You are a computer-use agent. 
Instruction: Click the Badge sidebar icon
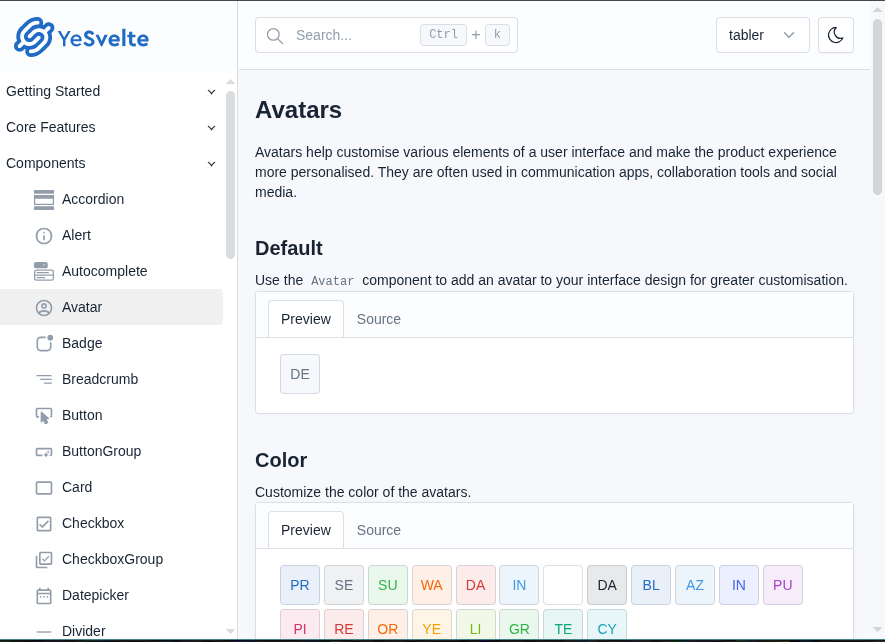[x=44, y=343]
